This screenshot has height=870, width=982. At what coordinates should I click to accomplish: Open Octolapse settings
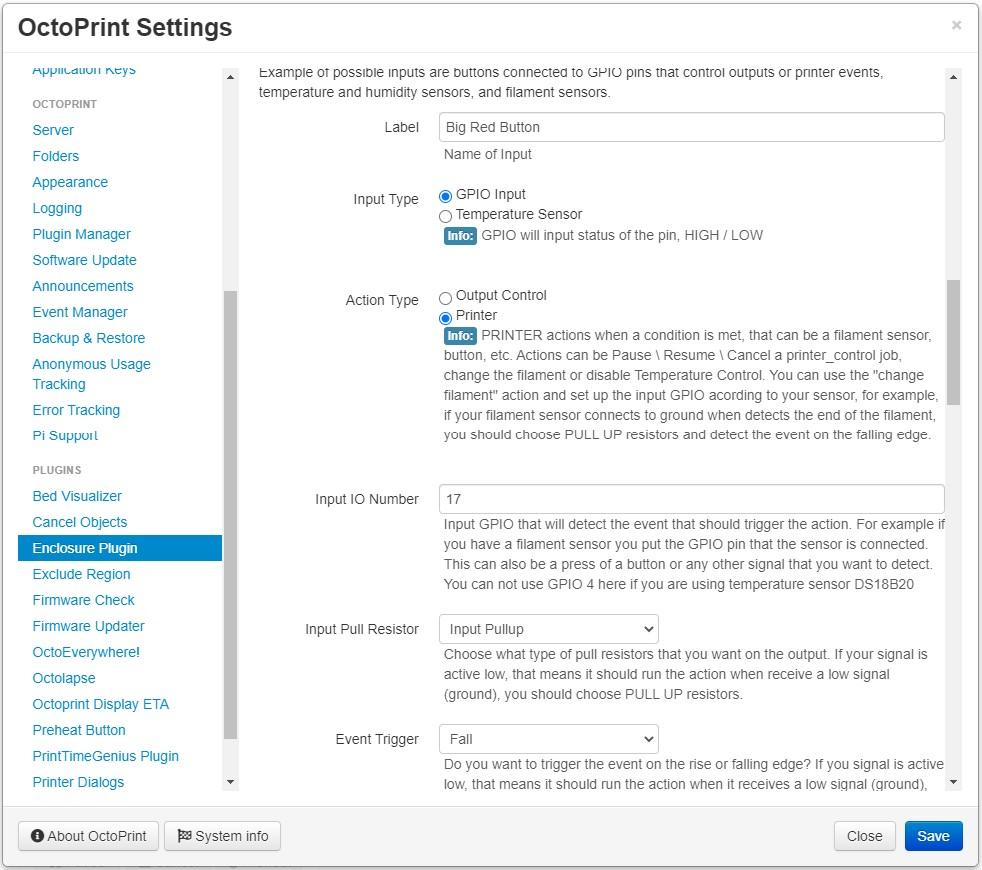click(64, 678)
